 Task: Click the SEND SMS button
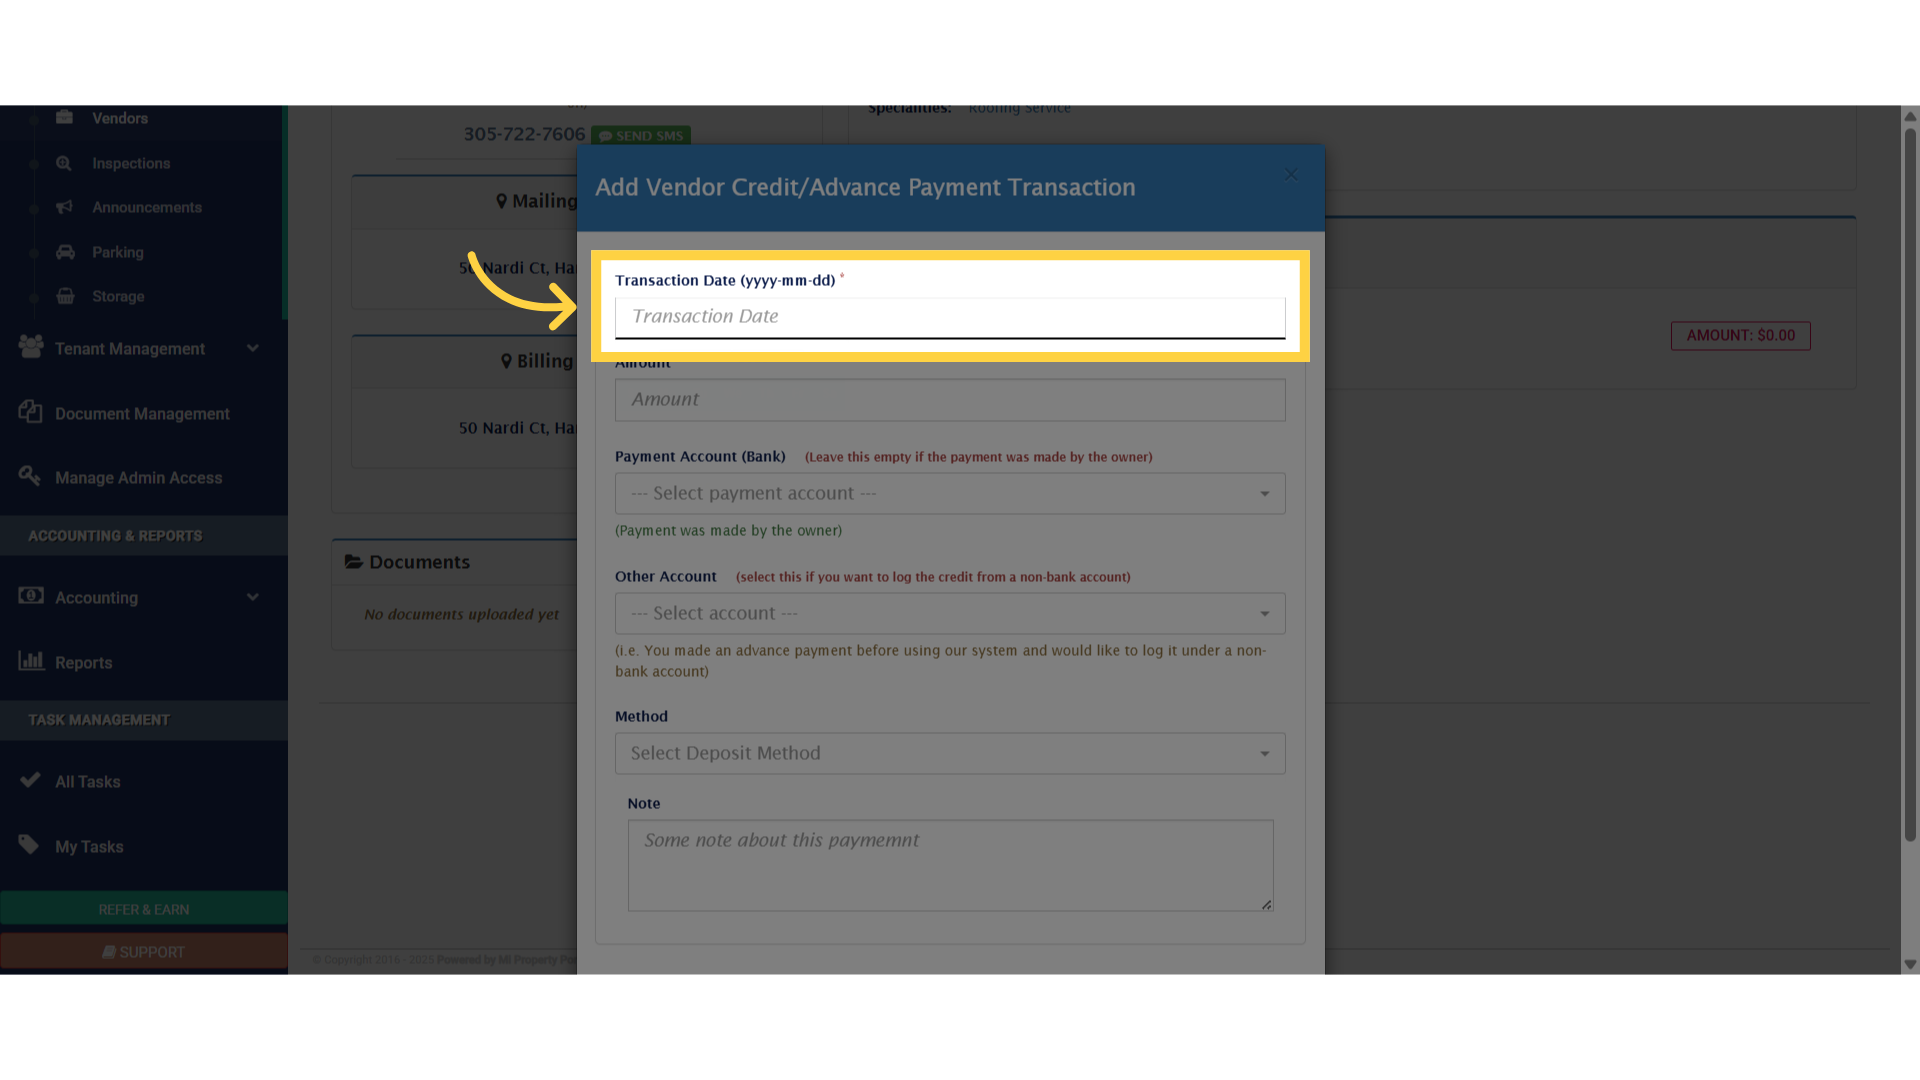641,135
